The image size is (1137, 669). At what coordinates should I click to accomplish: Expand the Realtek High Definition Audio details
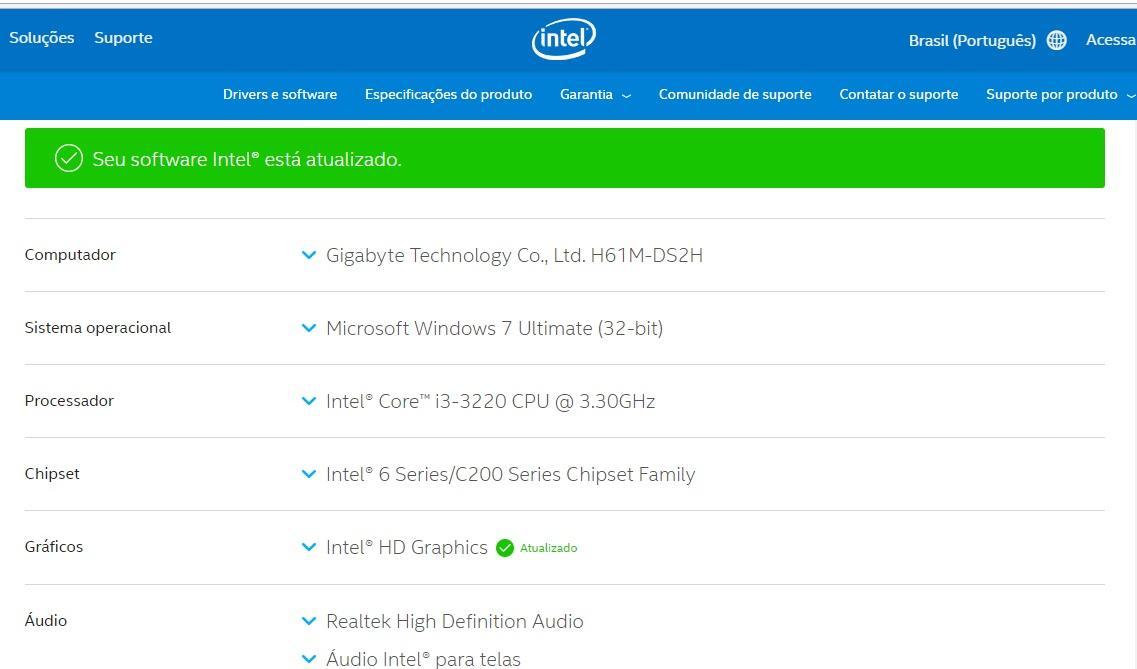click(x=309, y=621)
